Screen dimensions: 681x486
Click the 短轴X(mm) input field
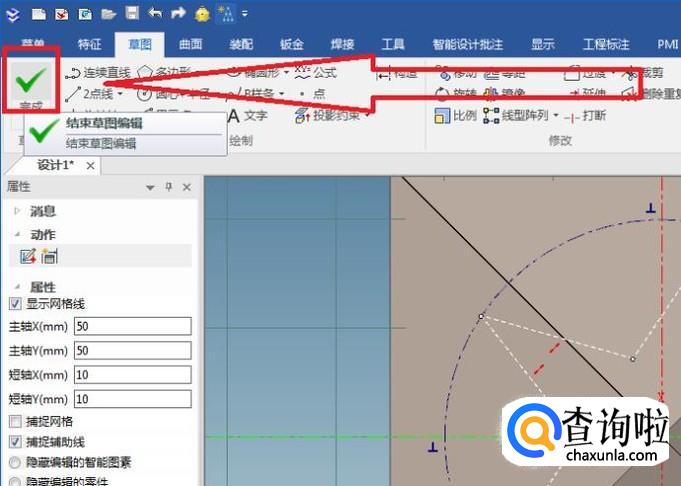tap(133, 375)
